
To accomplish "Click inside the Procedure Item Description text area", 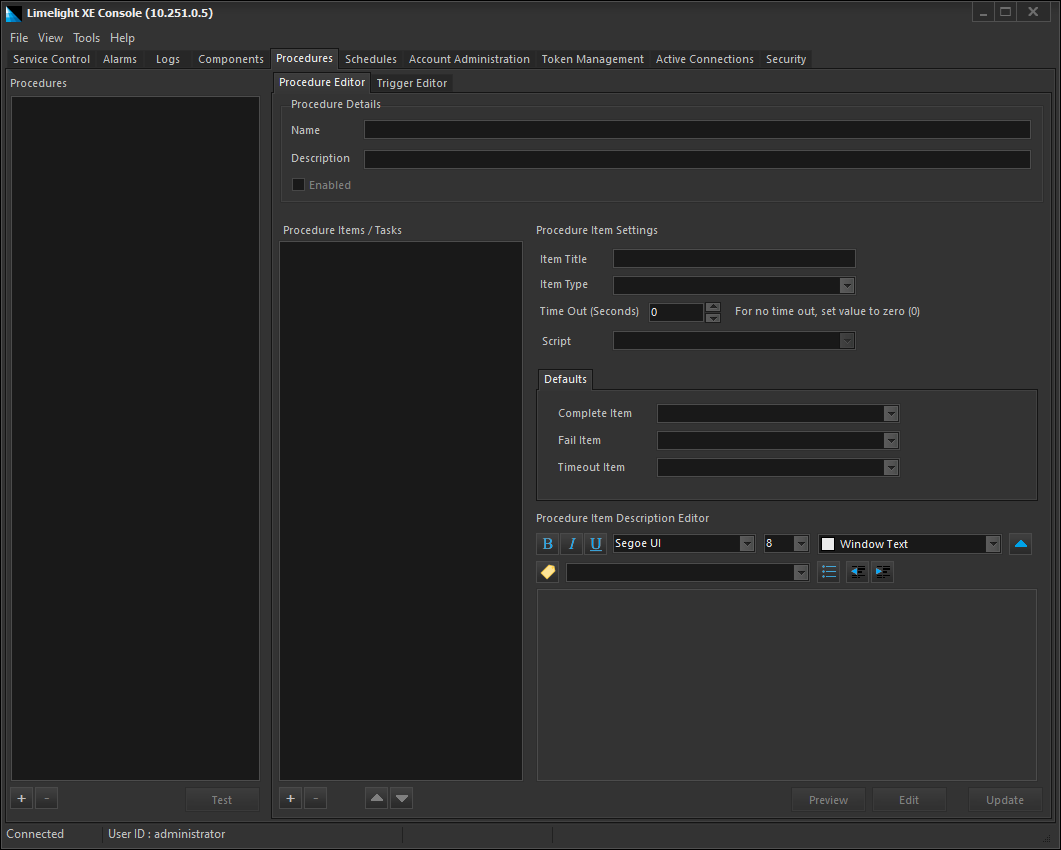I will click(786, 685).
